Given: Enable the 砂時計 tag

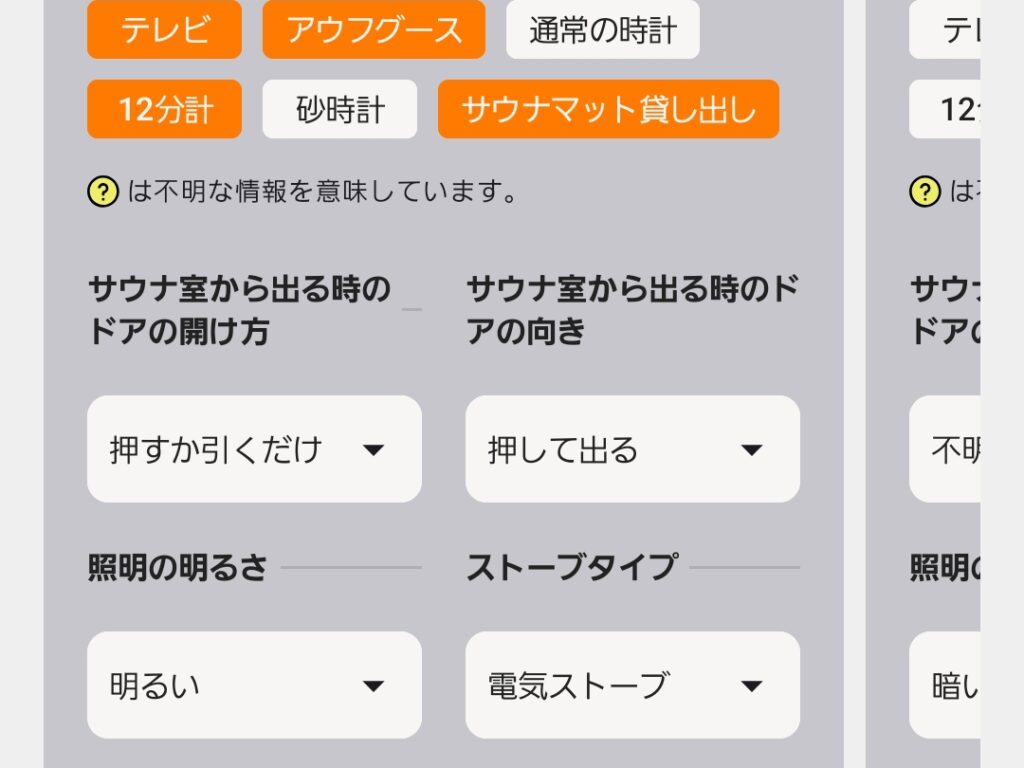Looking at the screenshot, I should 339,109.
